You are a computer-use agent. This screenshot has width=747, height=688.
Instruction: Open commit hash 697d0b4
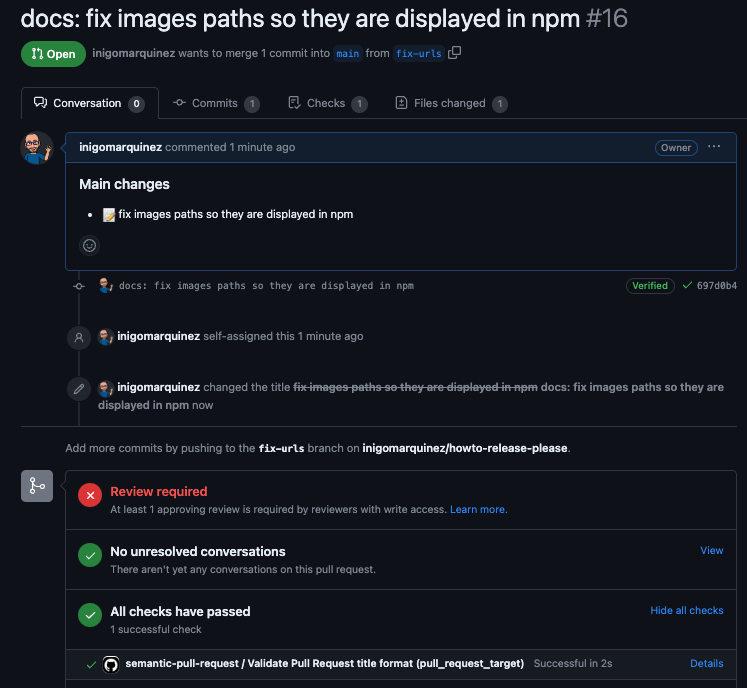pyautogui.click(x=717, y=285)
